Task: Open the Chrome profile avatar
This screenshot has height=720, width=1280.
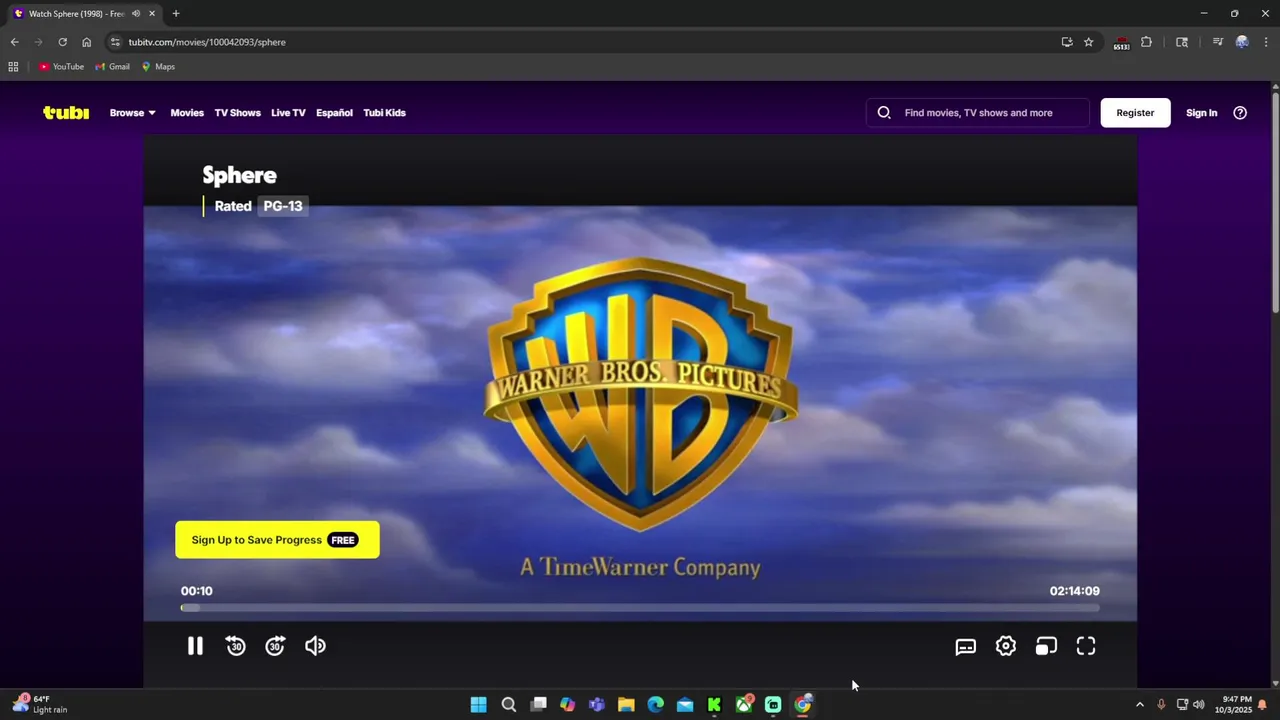Action: pos(1241,42)
